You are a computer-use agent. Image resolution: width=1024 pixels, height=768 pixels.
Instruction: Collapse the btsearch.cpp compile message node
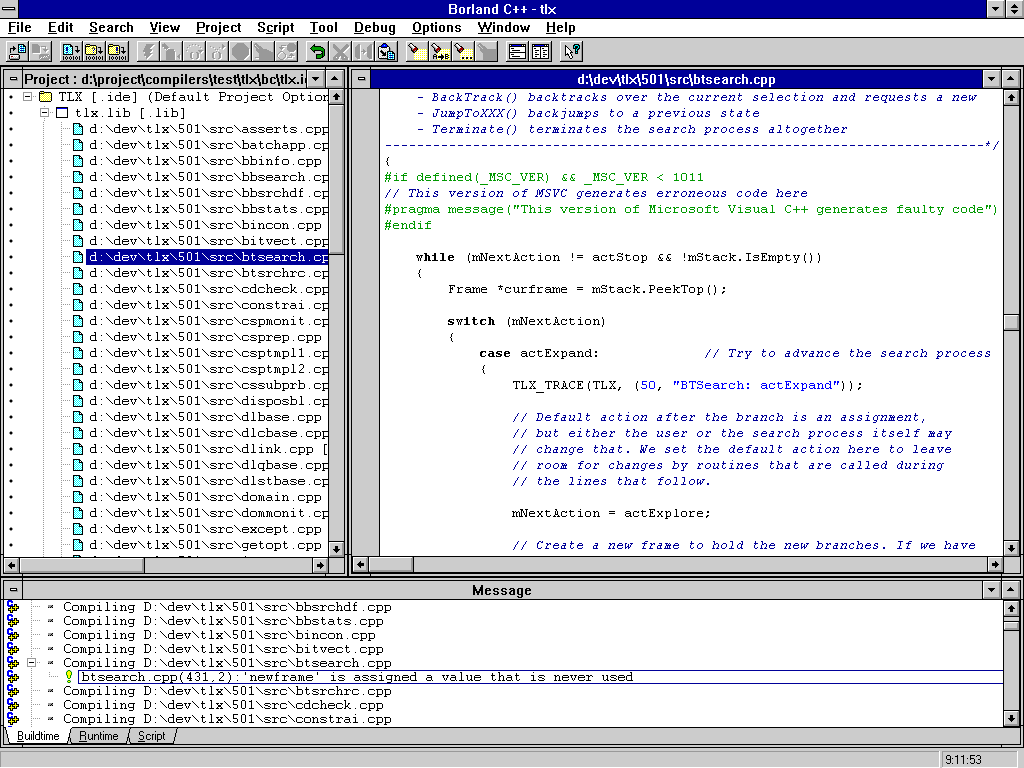coord(31,662)
